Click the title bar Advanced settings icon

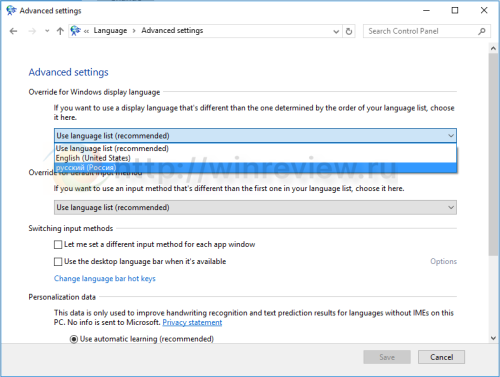coord(11,10)
